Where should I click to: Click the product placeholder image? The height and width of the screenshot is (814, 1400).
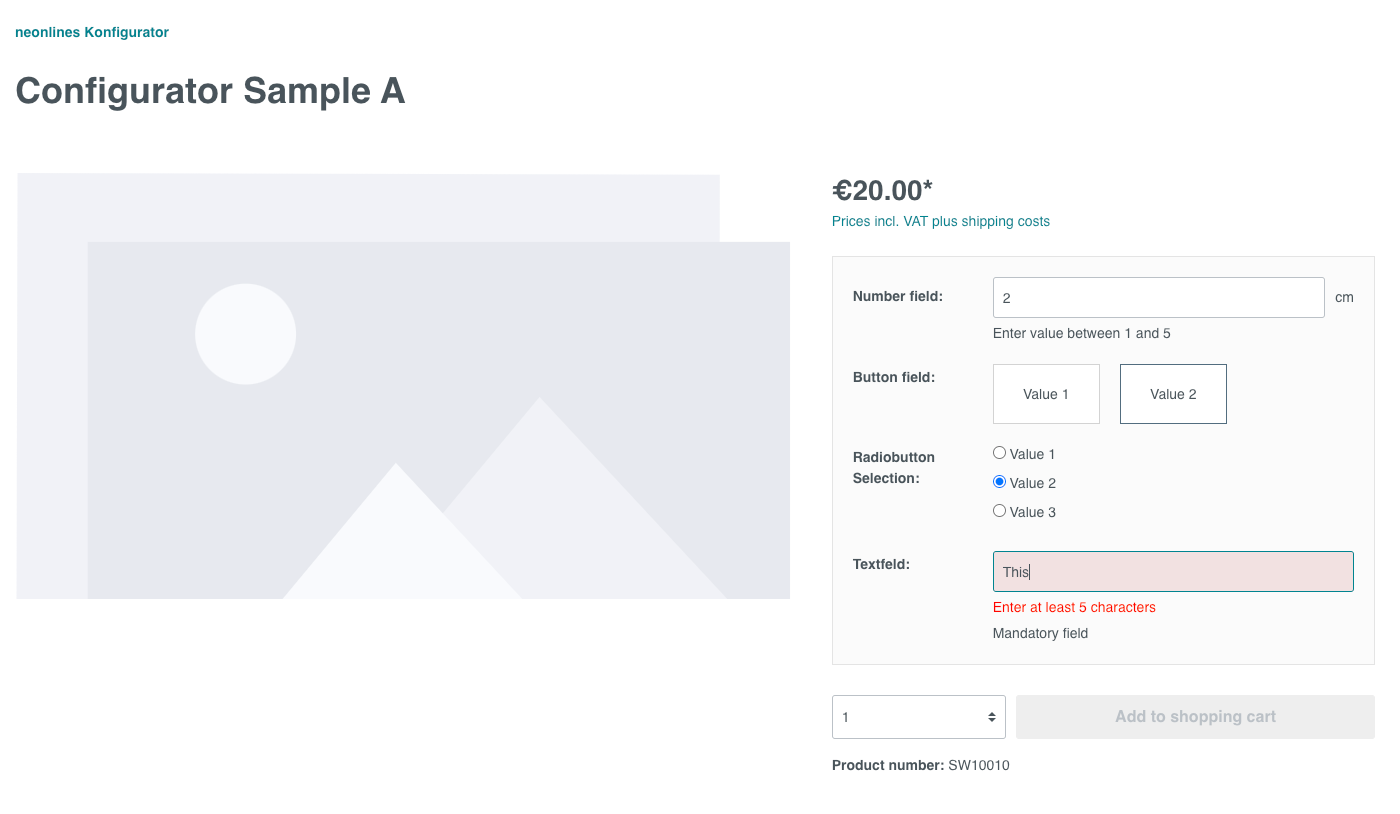(x=403, y=386)
